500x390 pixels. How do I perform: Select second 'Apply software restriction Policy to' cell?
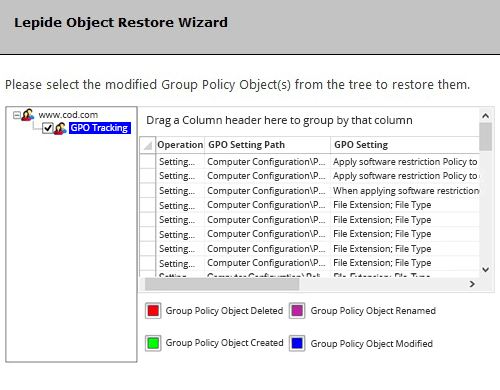click(405, 176)
